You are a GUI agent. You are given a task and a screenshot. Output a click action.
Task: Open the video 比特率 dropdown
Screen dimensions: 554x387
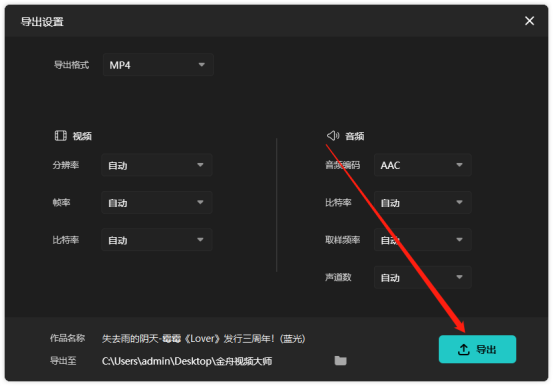[x=157, y=240]
